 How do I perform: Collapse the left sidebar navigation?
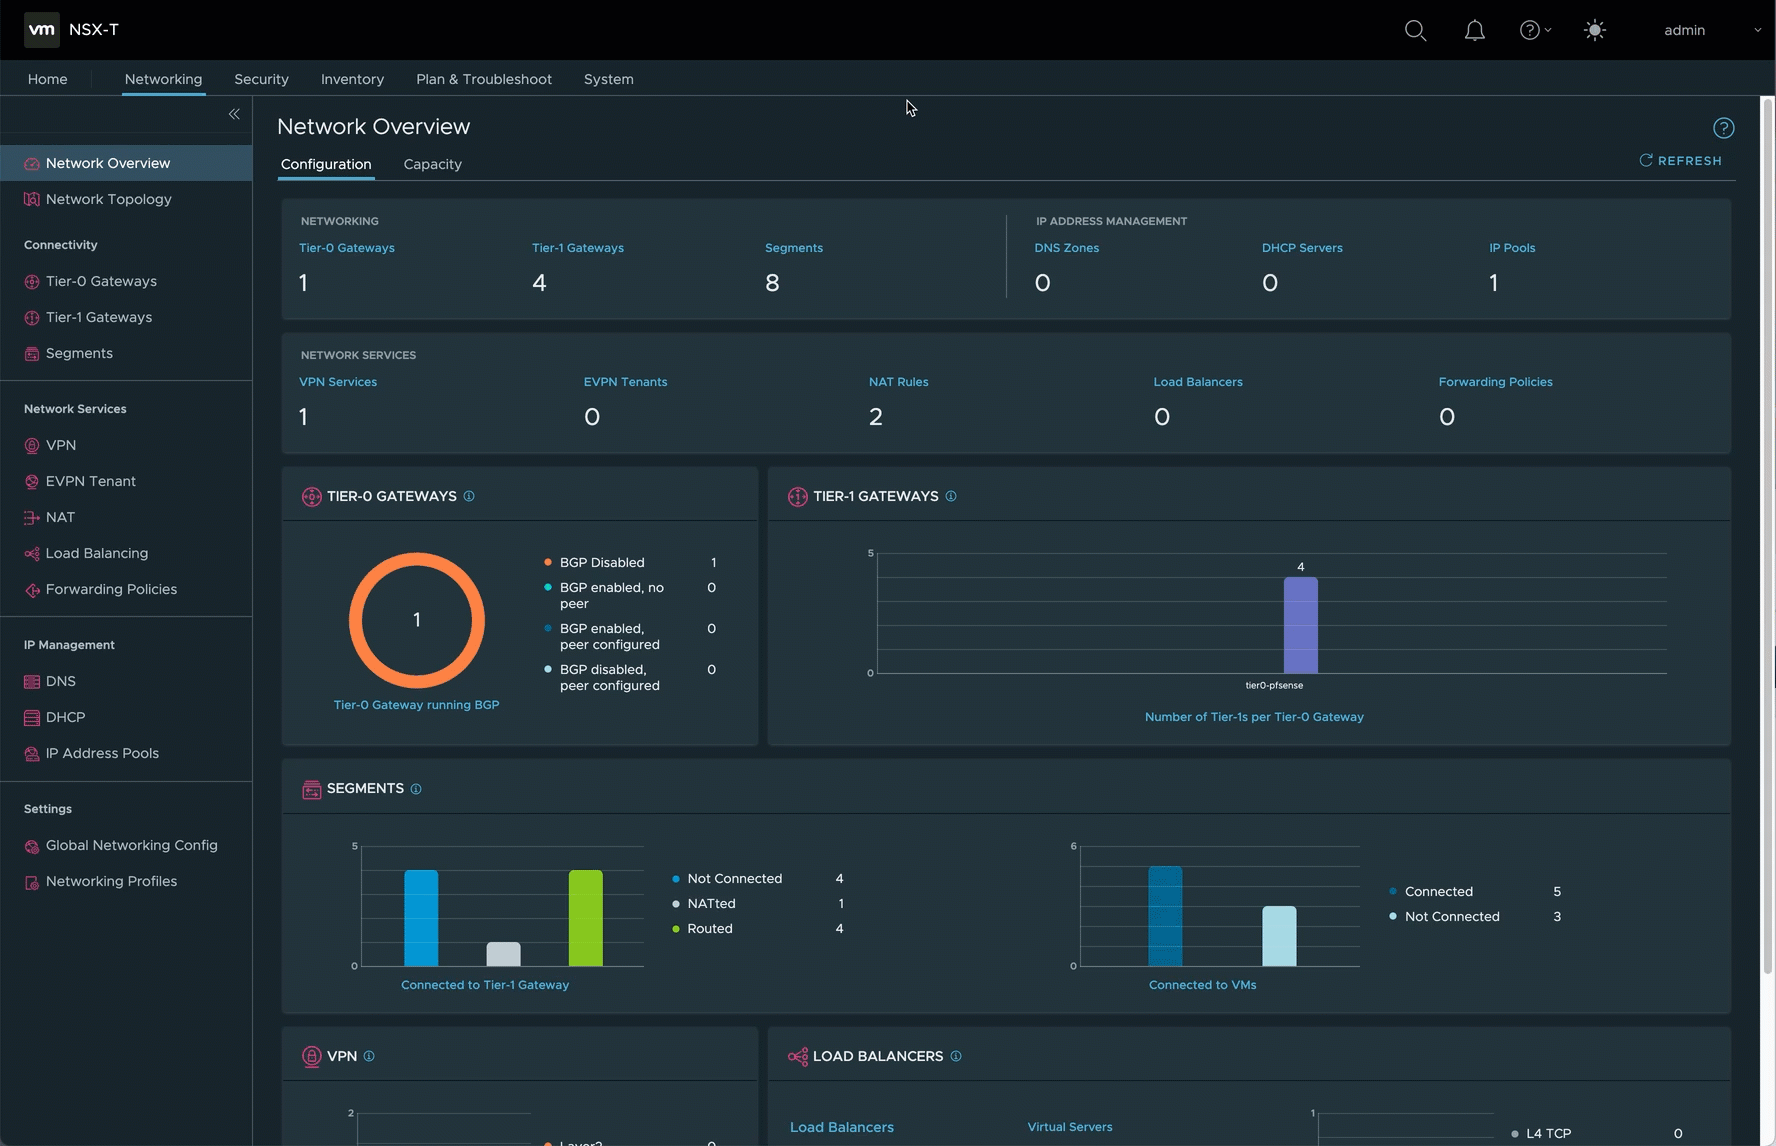(234, 114)
